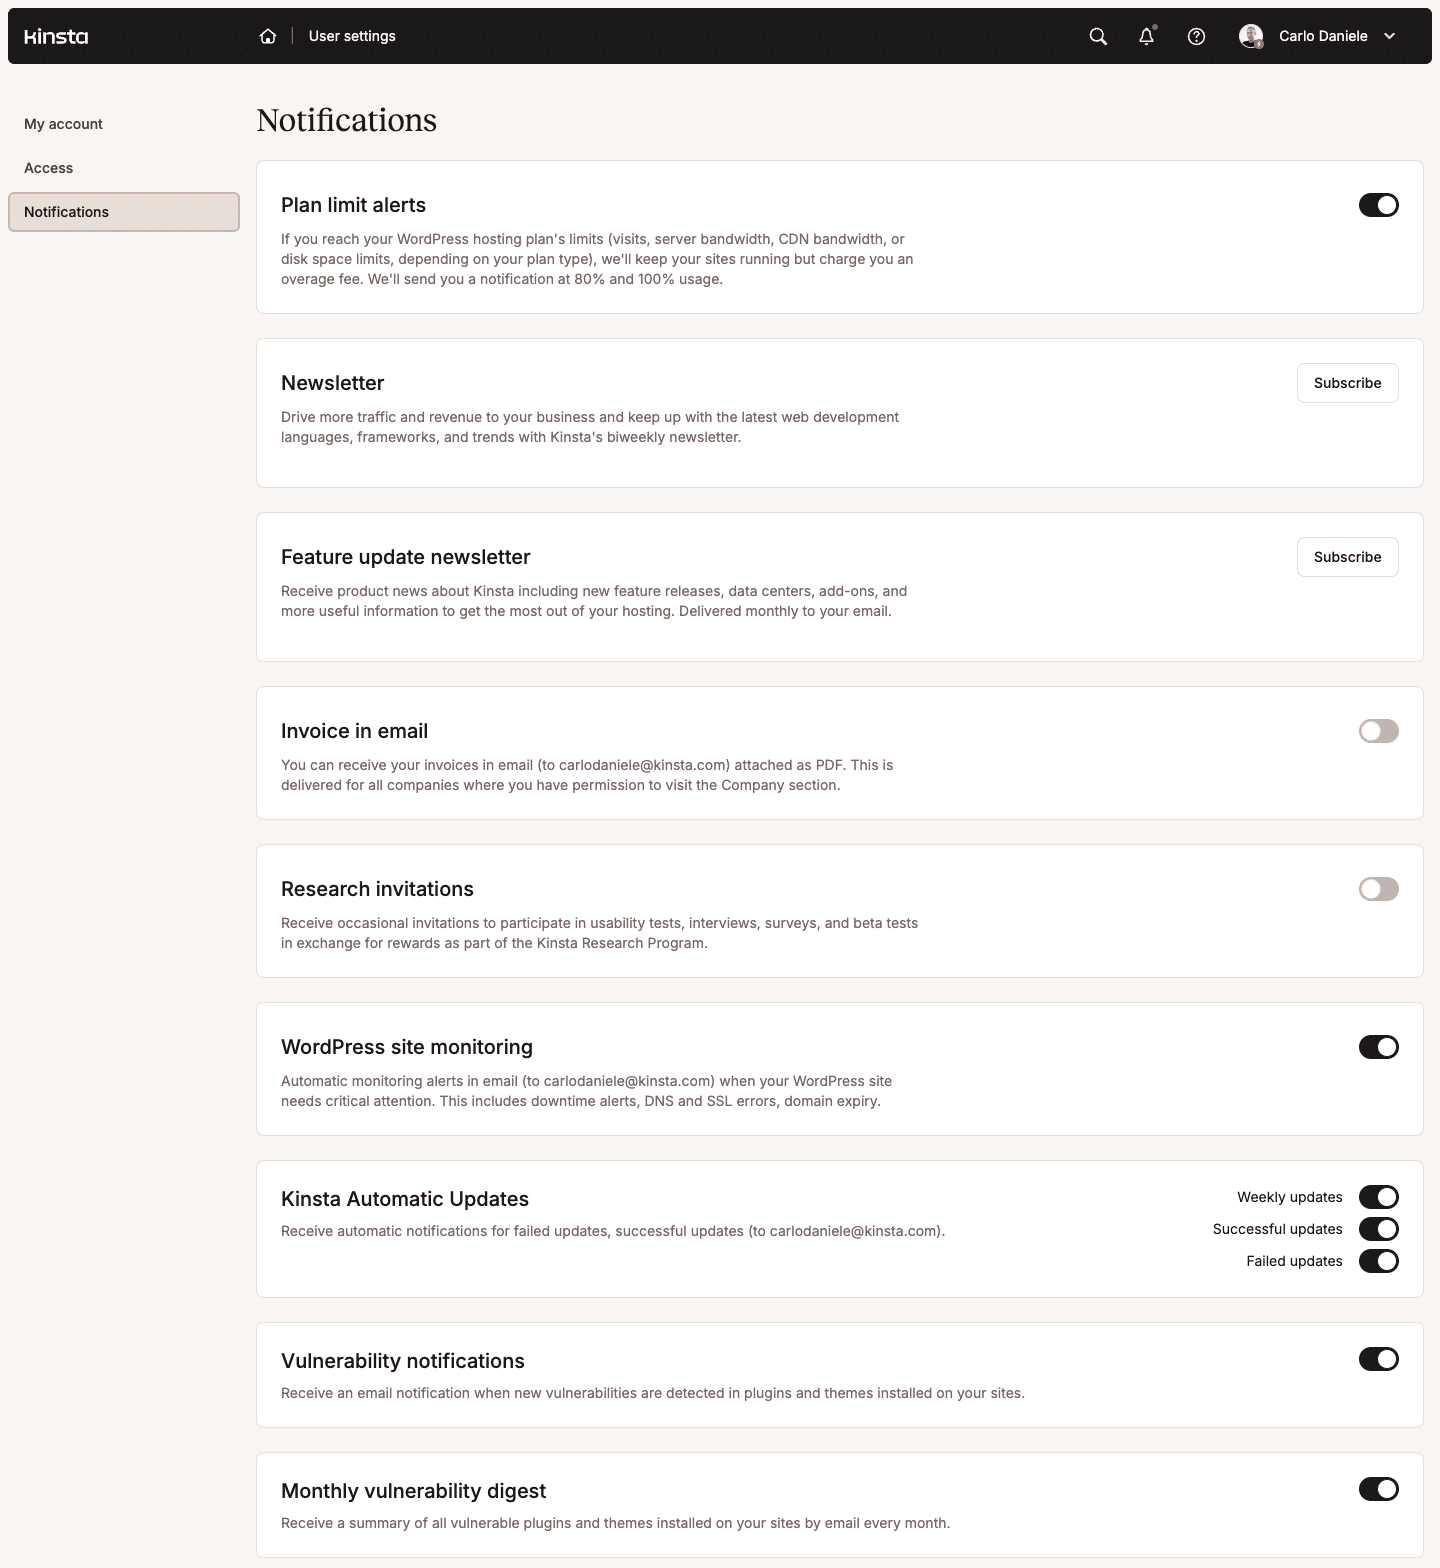Open the search icon
Image resolution: width=1440 pixels, height=1568 pixels.
pyautogui.click(x=1096, y=35)
